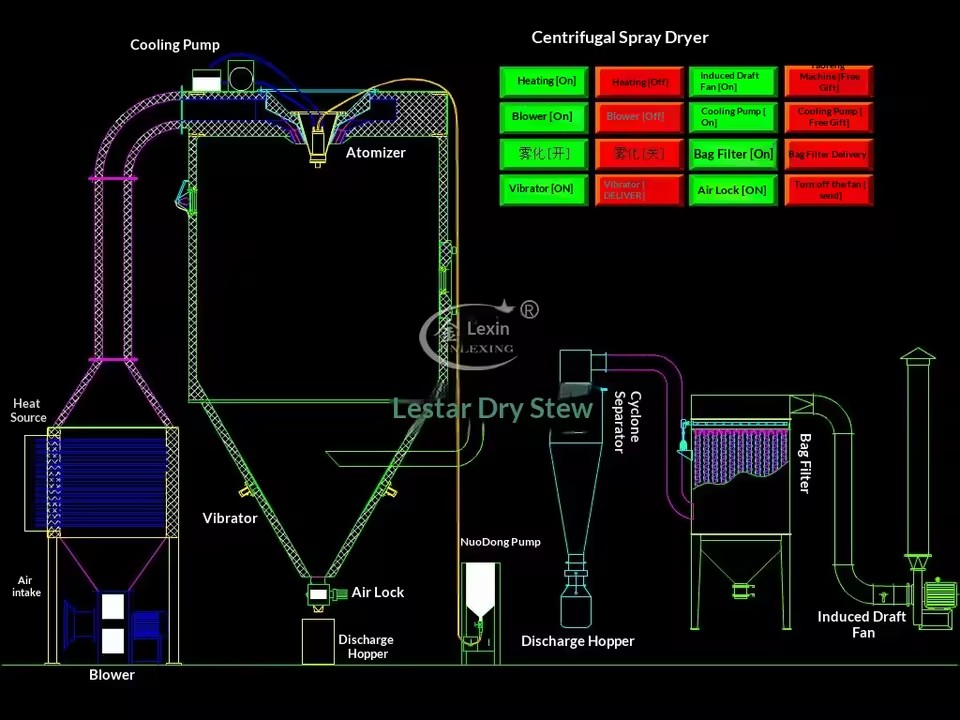This screenshot has width=960, height=720.
Task: Select the induced draft fan motor graphic
Action: (939, 595)
